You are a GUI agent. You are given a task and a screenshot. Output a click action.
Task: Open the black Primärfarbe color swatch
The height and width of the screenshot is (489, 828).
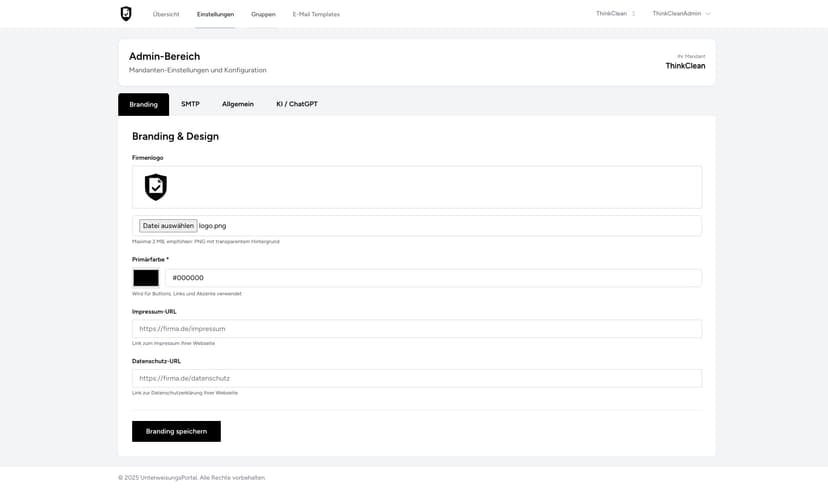(x=146, y=278)
